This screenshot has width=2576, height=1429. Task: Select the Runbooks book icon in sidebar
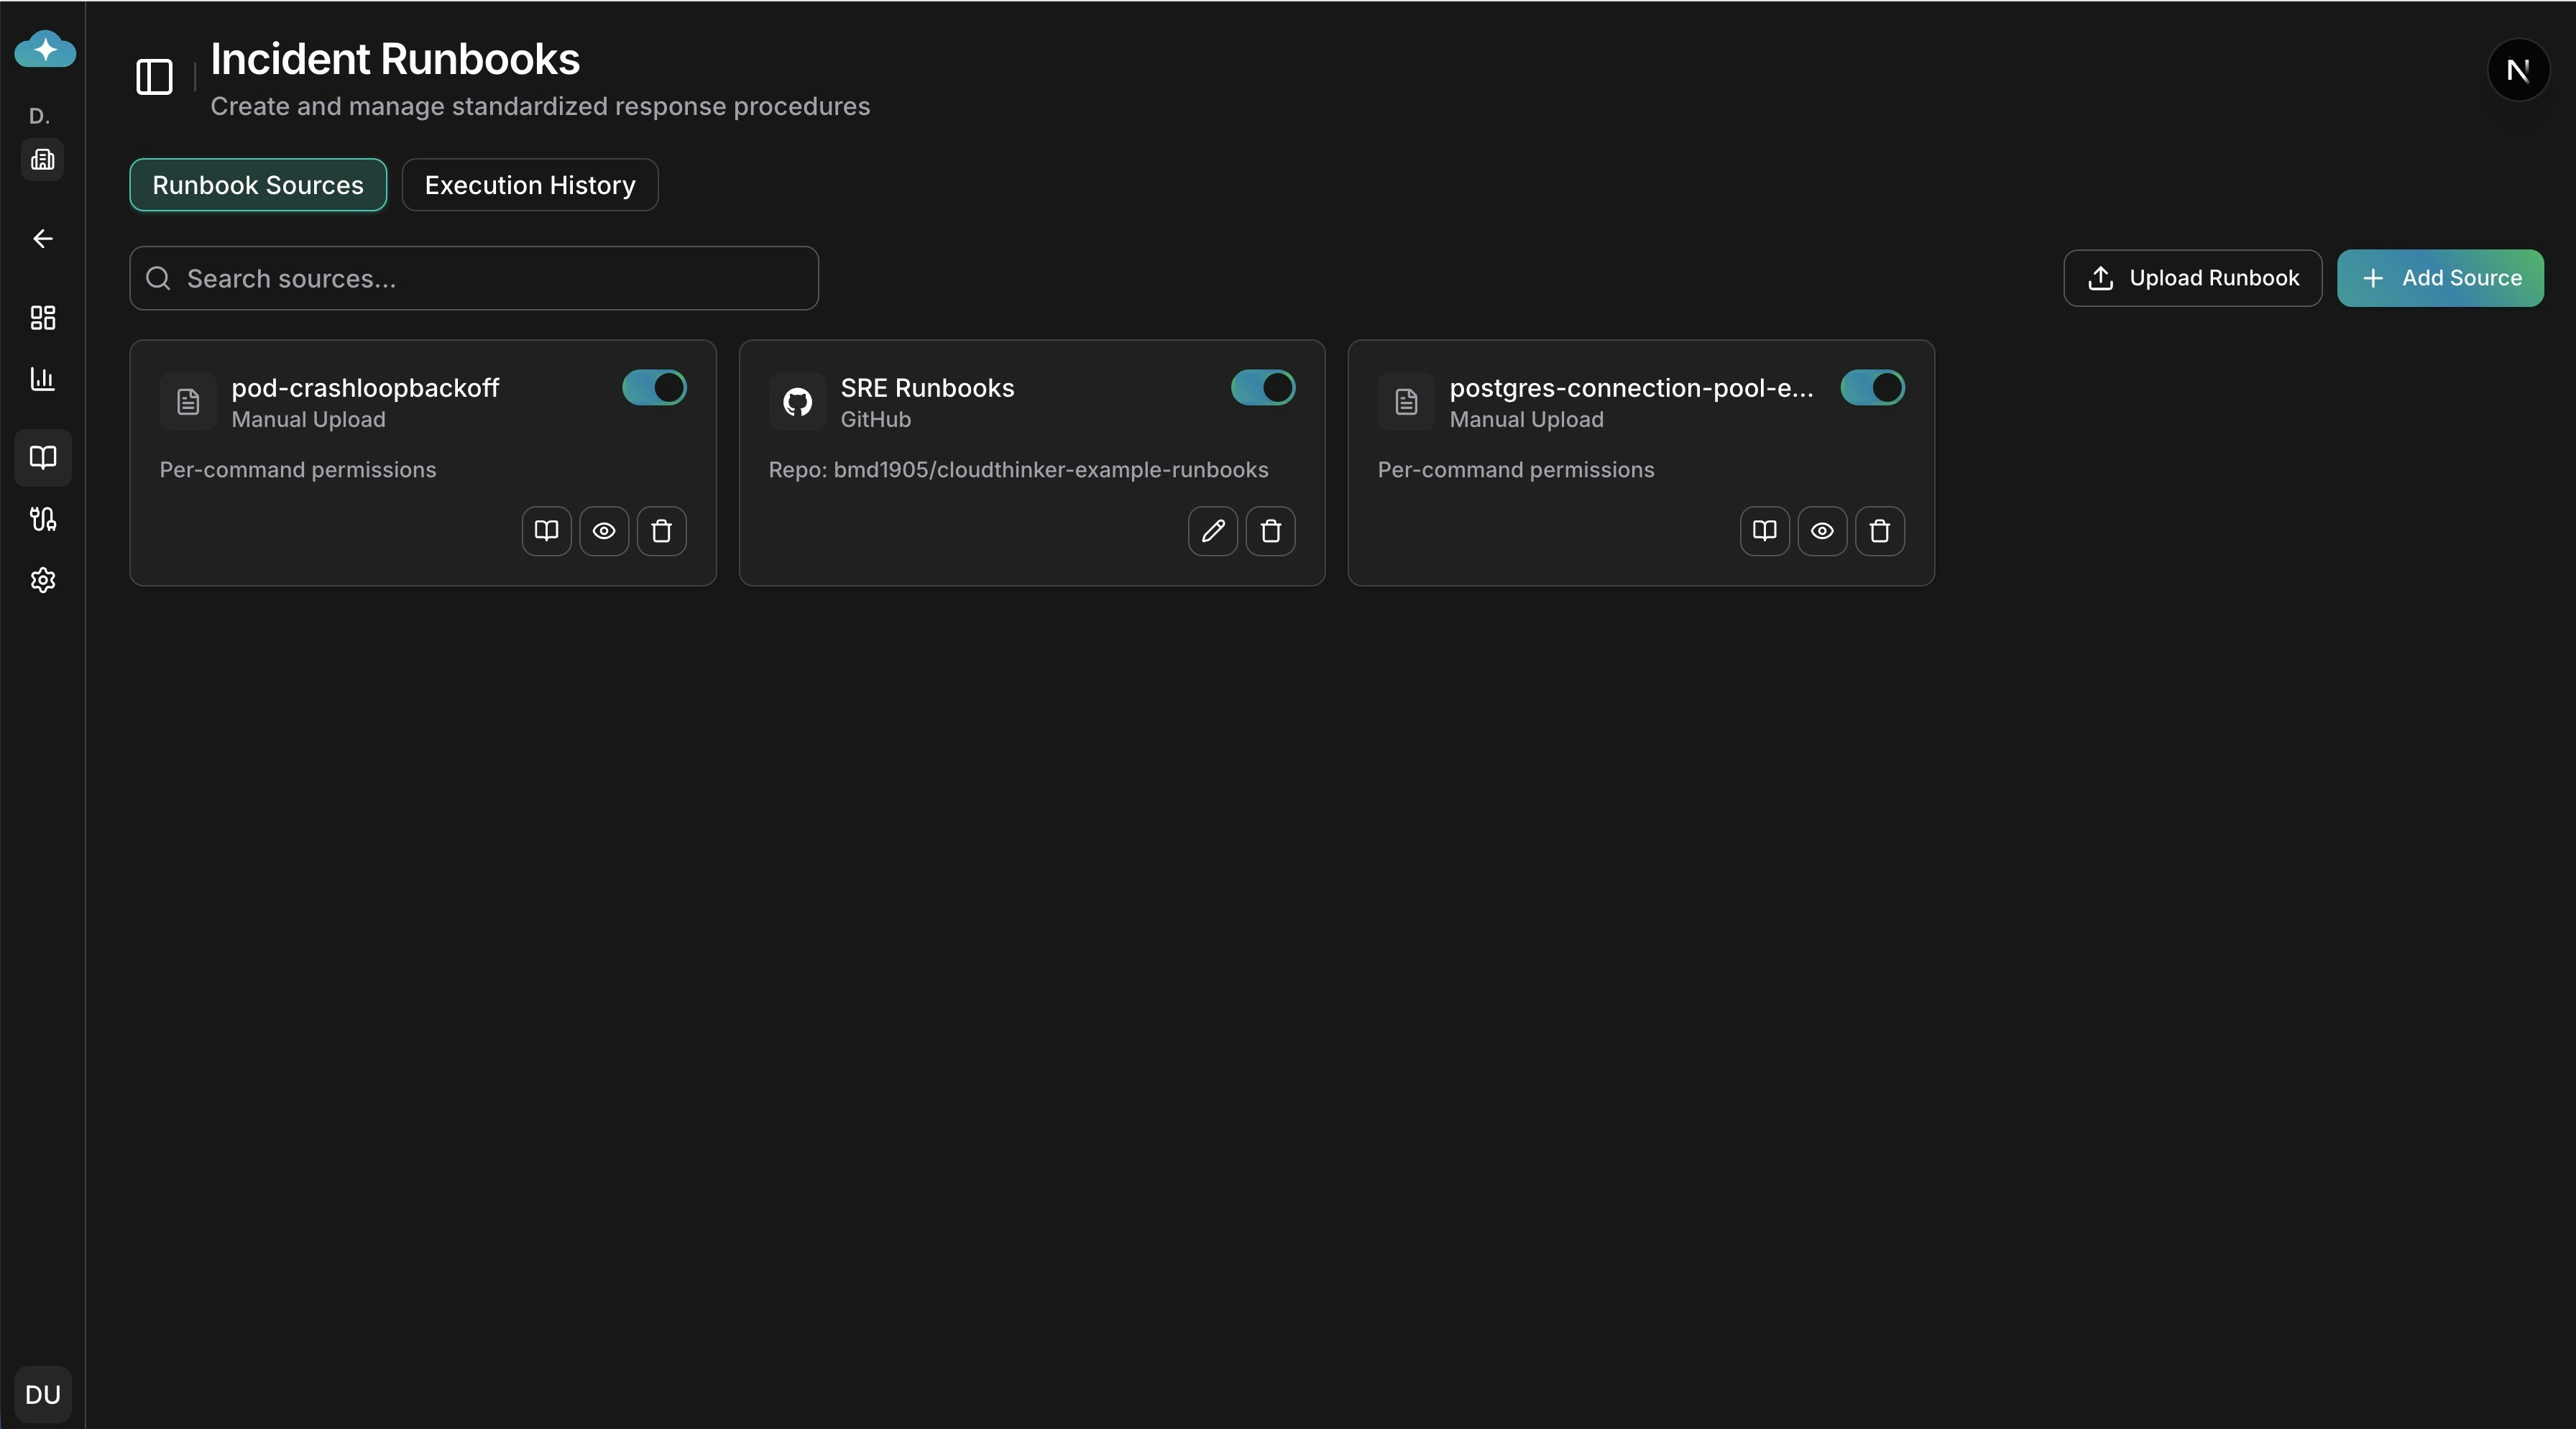(x=42, y=458)
